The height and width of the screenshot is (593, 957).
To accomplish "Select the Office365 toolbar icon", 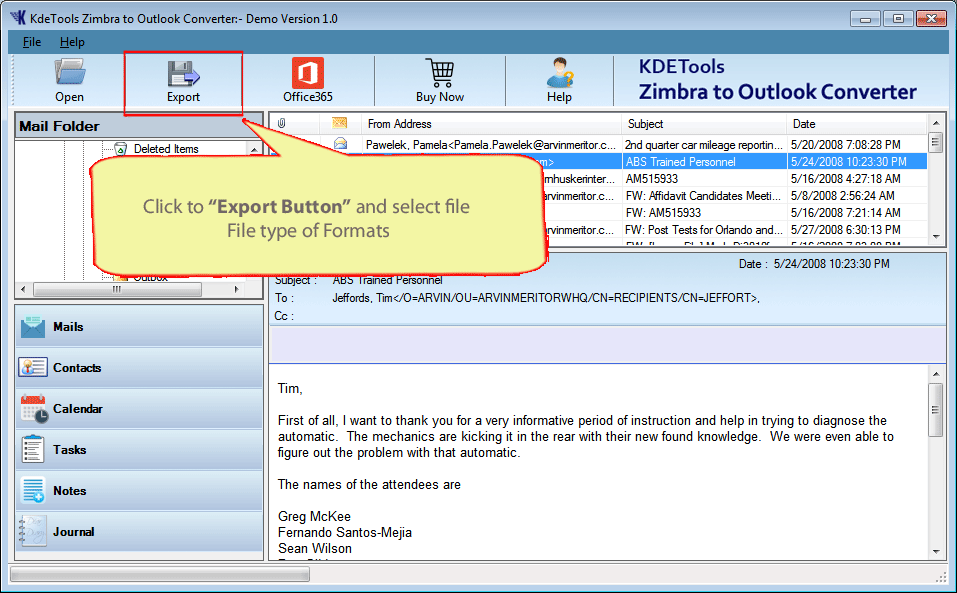I will [x=308, y=73].
